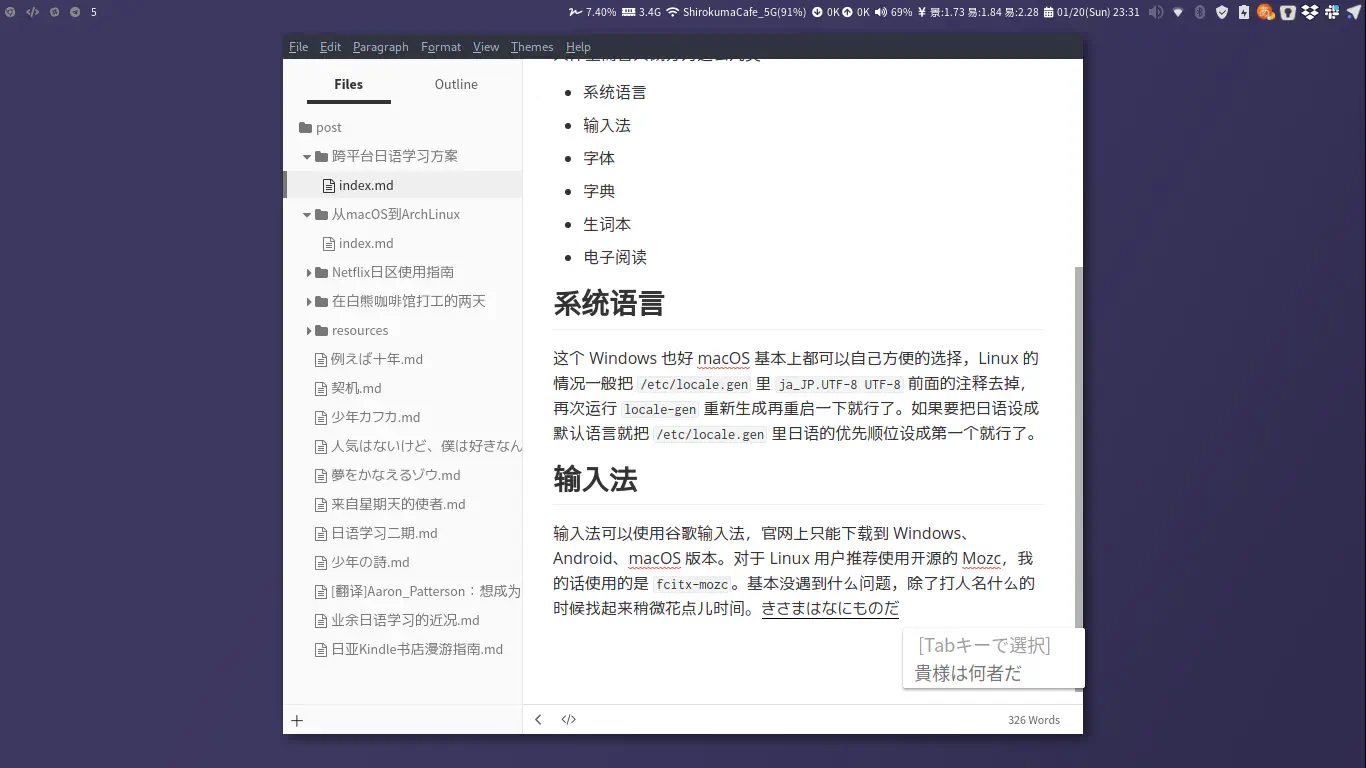
Task: Create a new file using the plus icon
Action: [296, 719]
